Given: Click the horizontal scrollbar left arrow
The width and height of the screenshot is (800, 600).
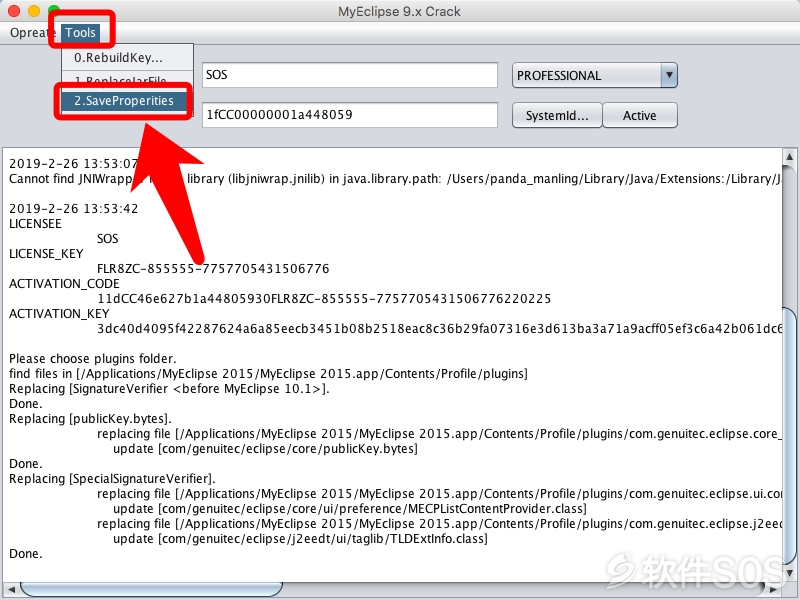Looking at the screenshot, I should click(11, 589).
